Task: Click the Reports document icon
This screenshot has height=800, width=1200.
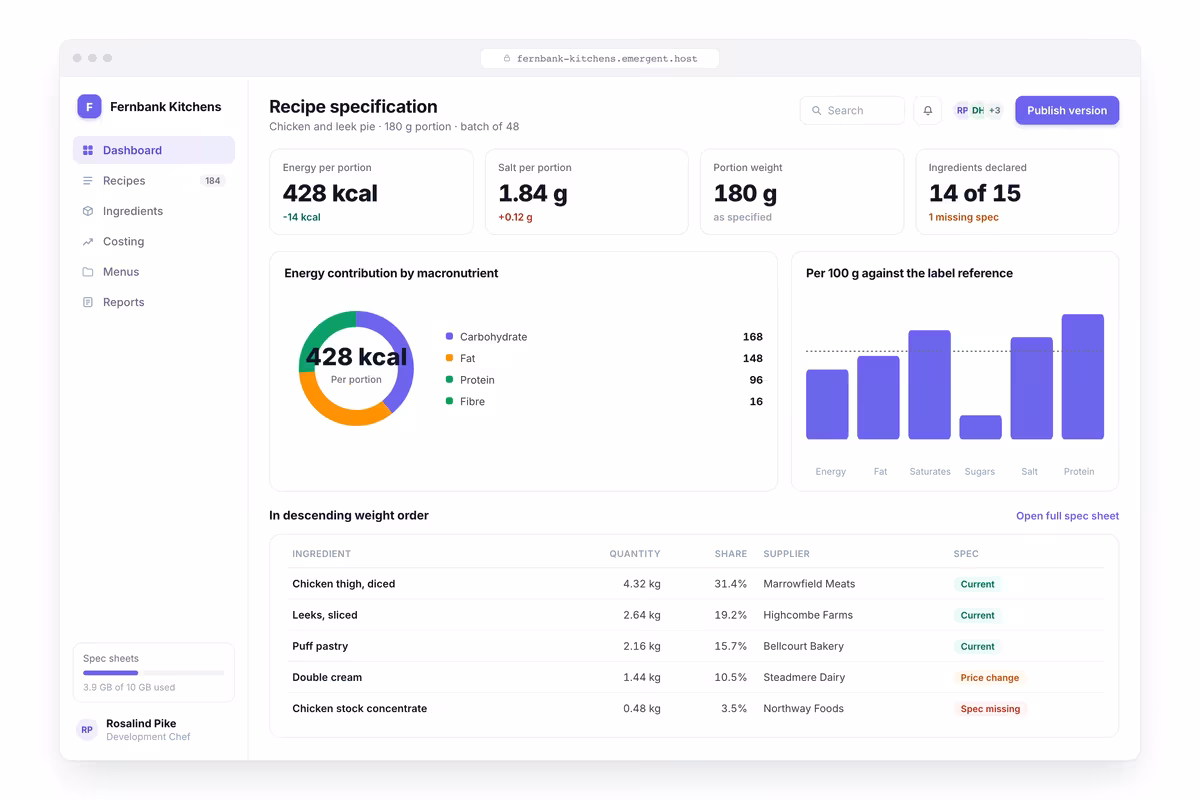Action: tap(88, 302)
